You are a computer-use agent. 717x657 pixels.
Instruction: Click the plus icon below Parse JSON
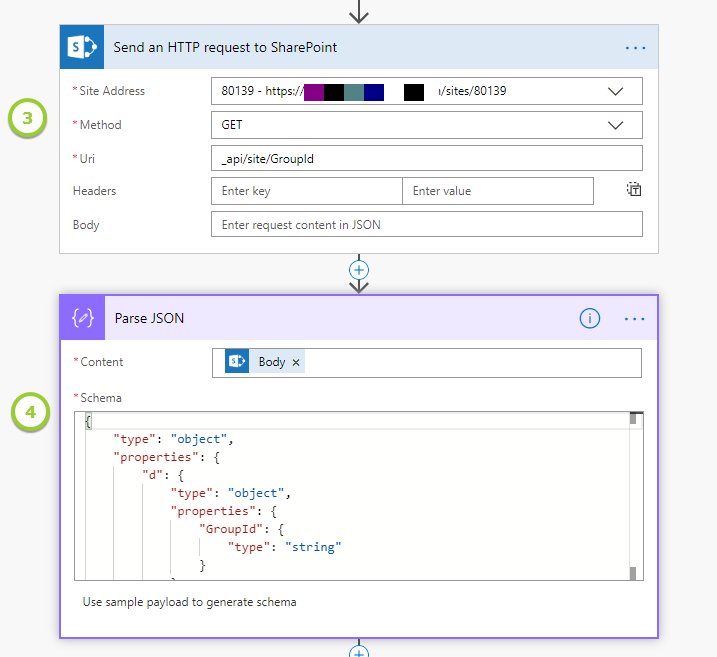pos(359,652)
